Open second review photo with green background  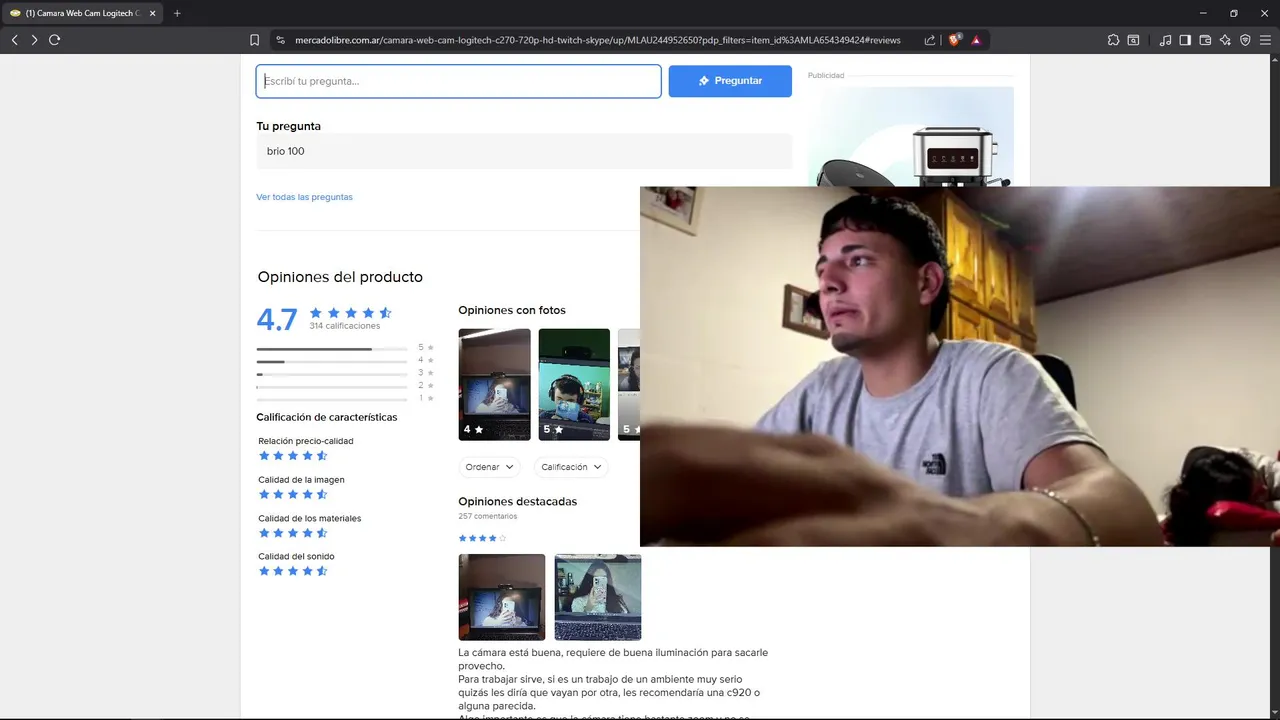[x=574, y=384]
